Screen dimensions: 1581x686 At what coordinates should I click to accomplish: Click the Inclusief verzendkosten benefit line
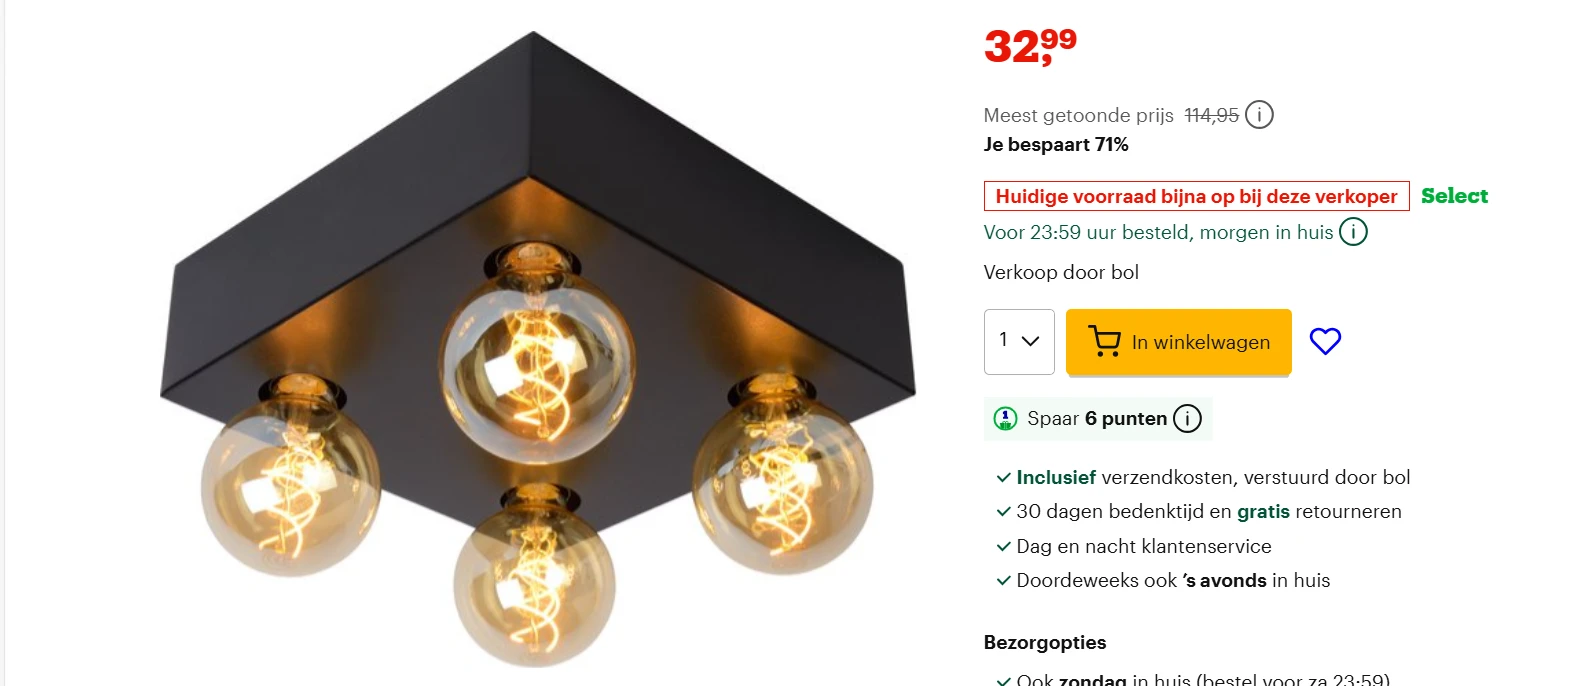tap(1203, 478)
